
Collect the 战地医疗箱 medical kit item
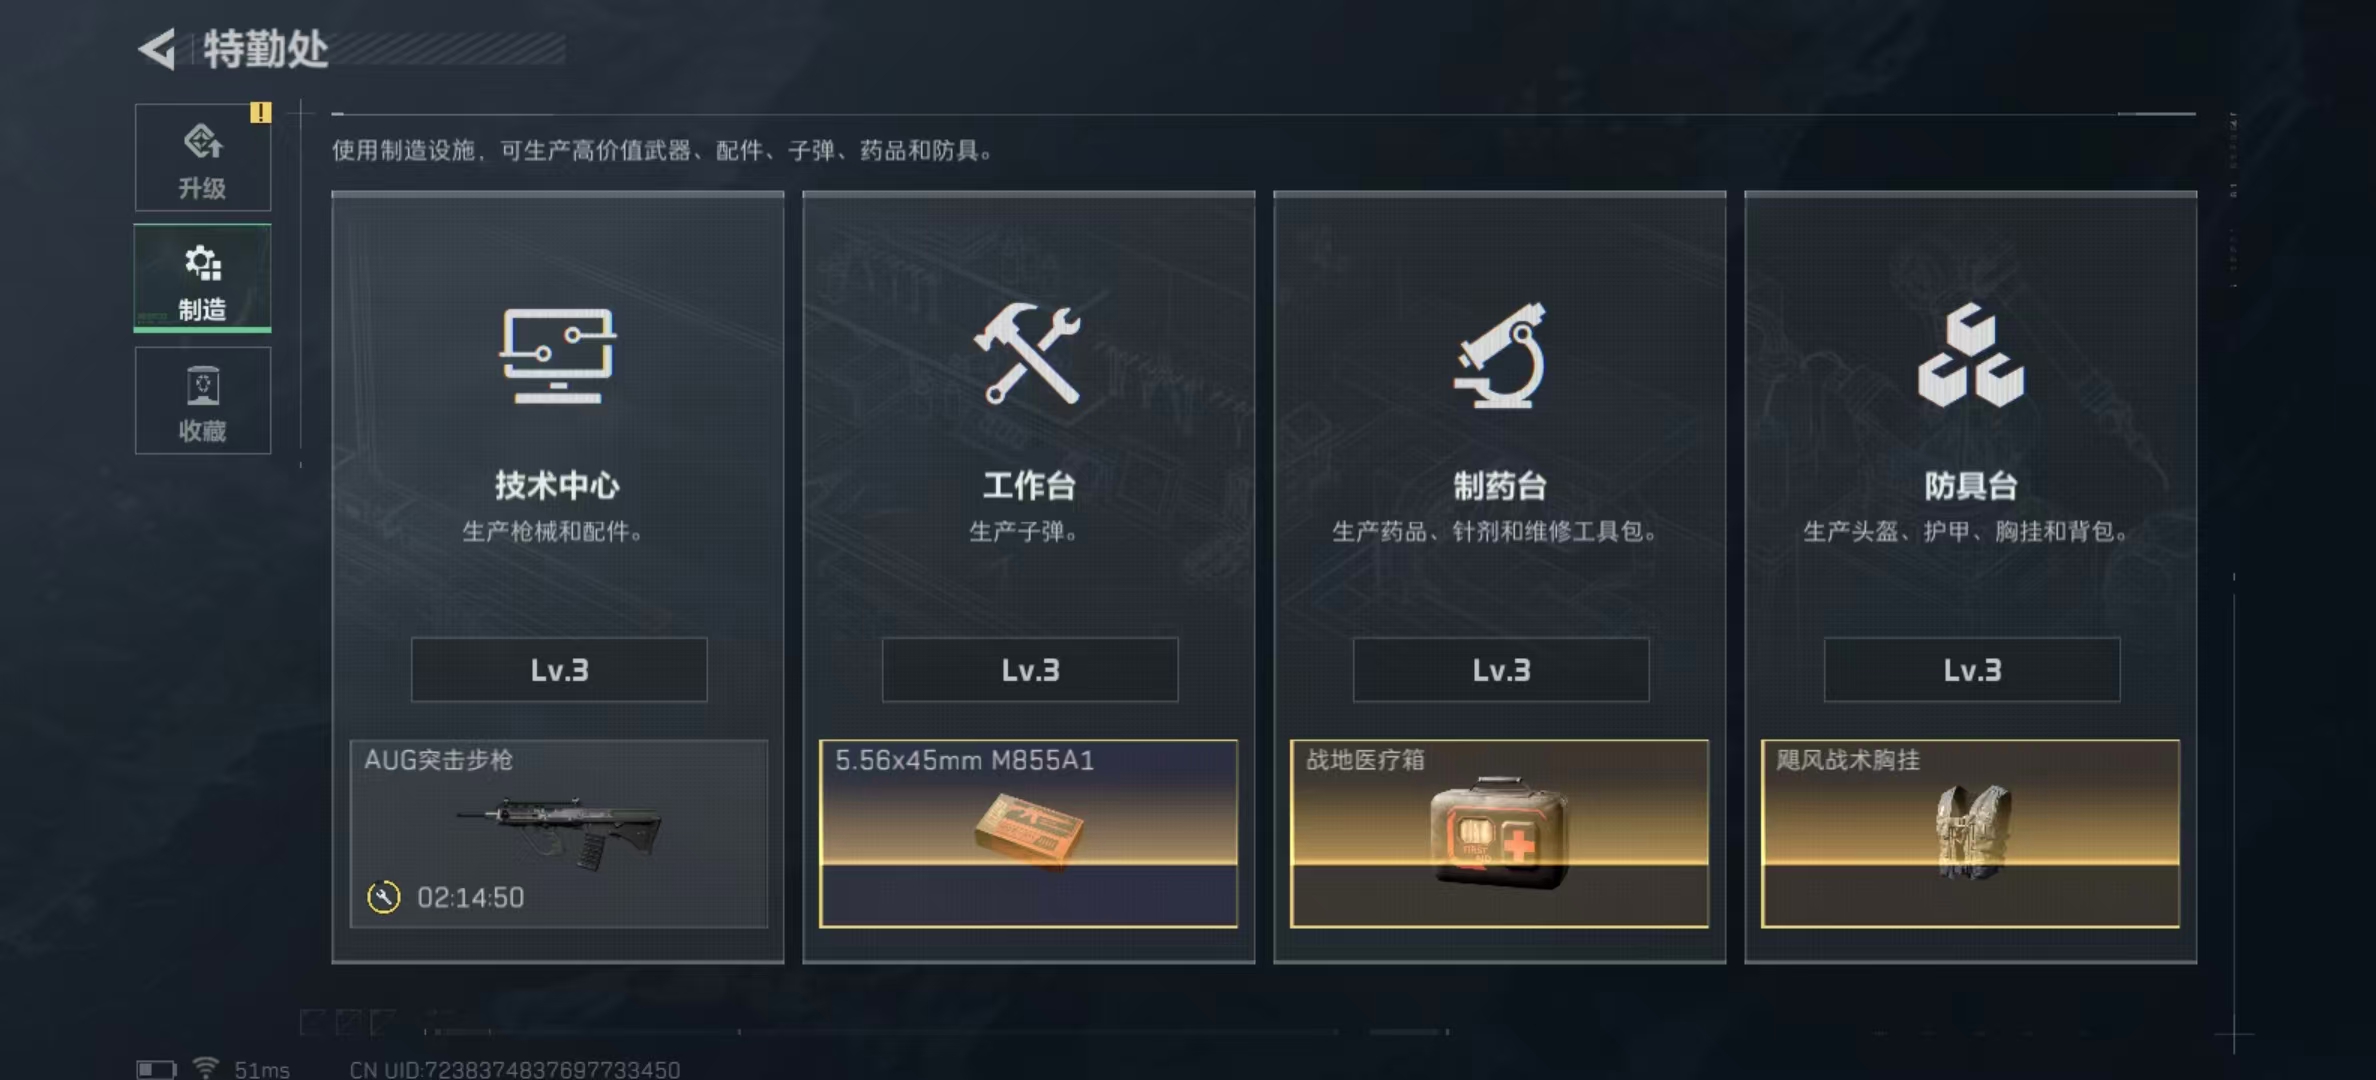(1500, 834)
